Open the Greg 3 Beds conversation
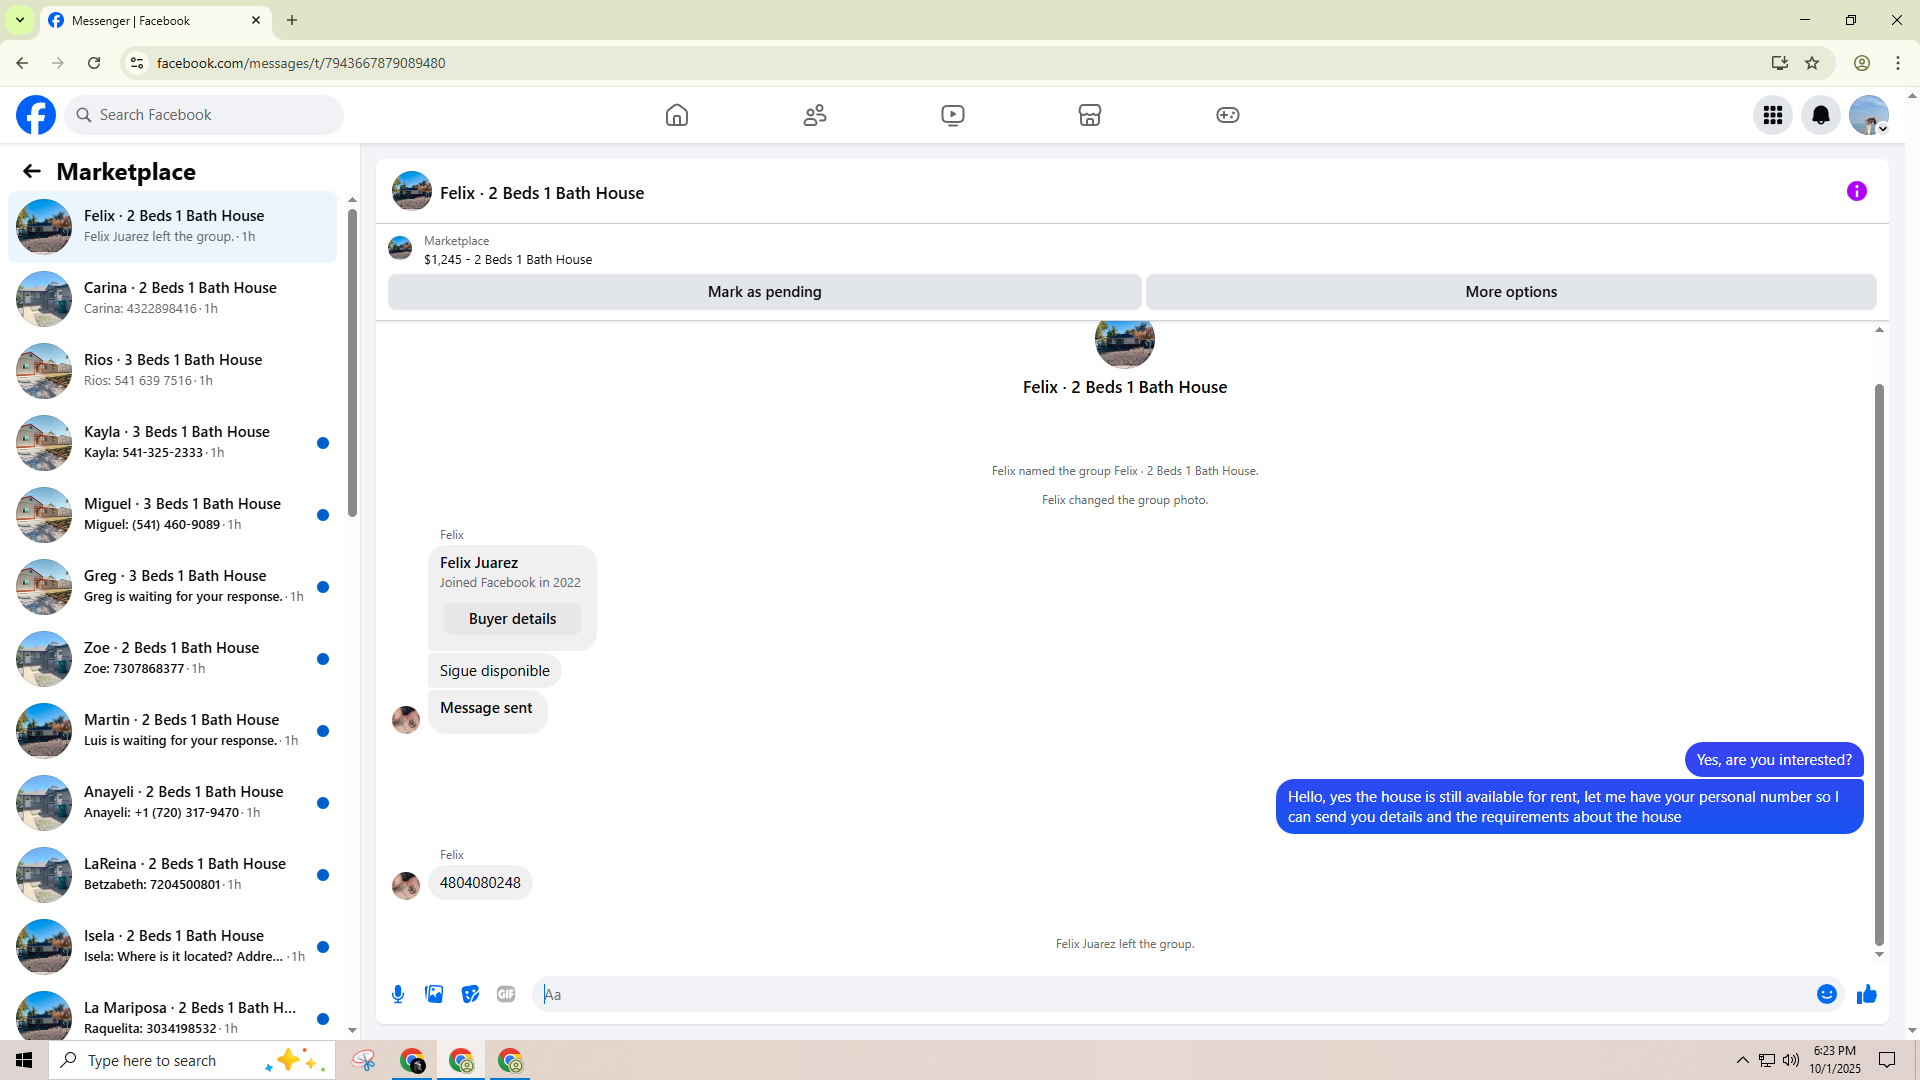Viewport: 1920px width, 1080px height. click(173, 587)
